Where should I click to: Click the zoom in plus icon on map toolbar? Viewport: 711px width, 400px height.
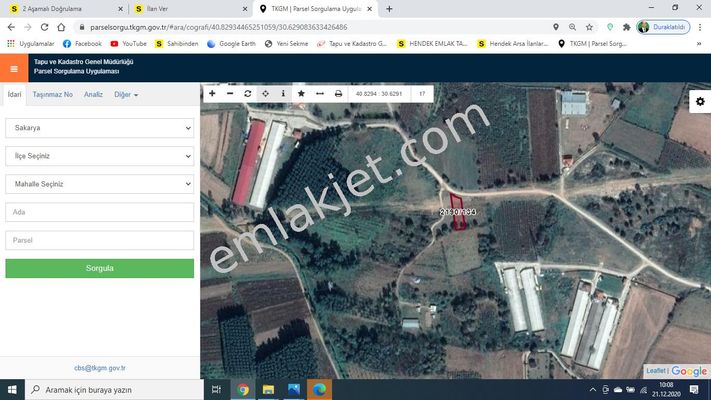coord(212,93)
